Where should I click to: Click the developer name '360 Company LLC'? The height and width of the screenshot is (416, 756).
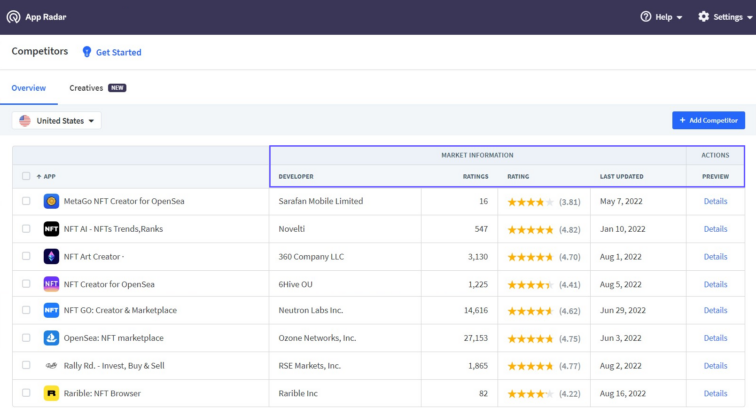(x=311, y=256)
